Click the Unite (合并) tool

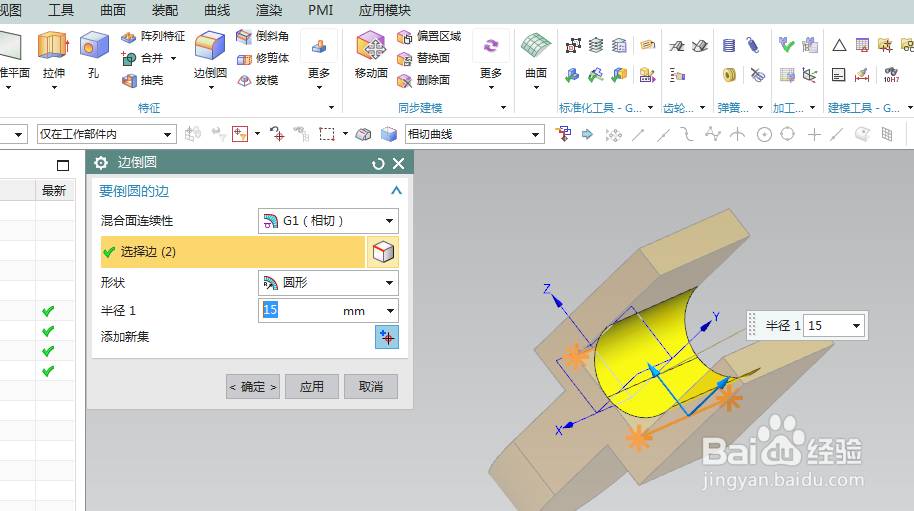142,58
